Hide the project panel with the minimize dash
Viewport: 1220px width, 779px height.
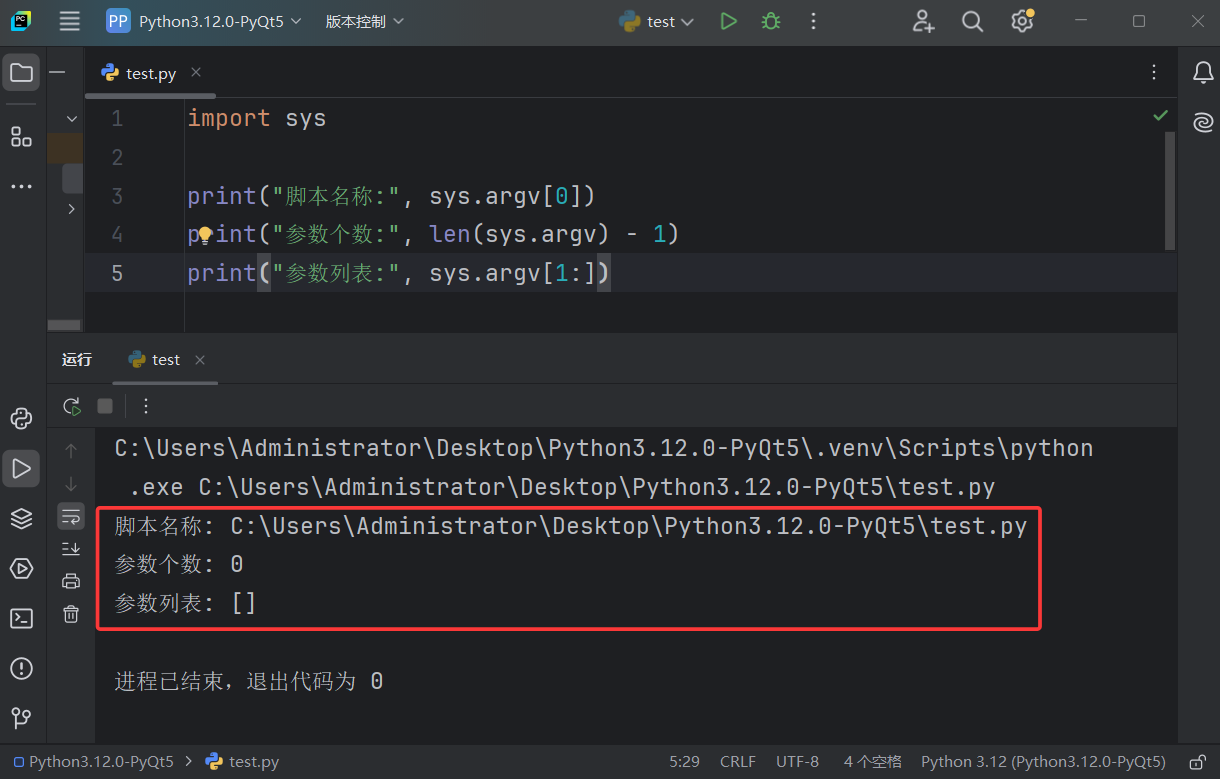(58, 73)
